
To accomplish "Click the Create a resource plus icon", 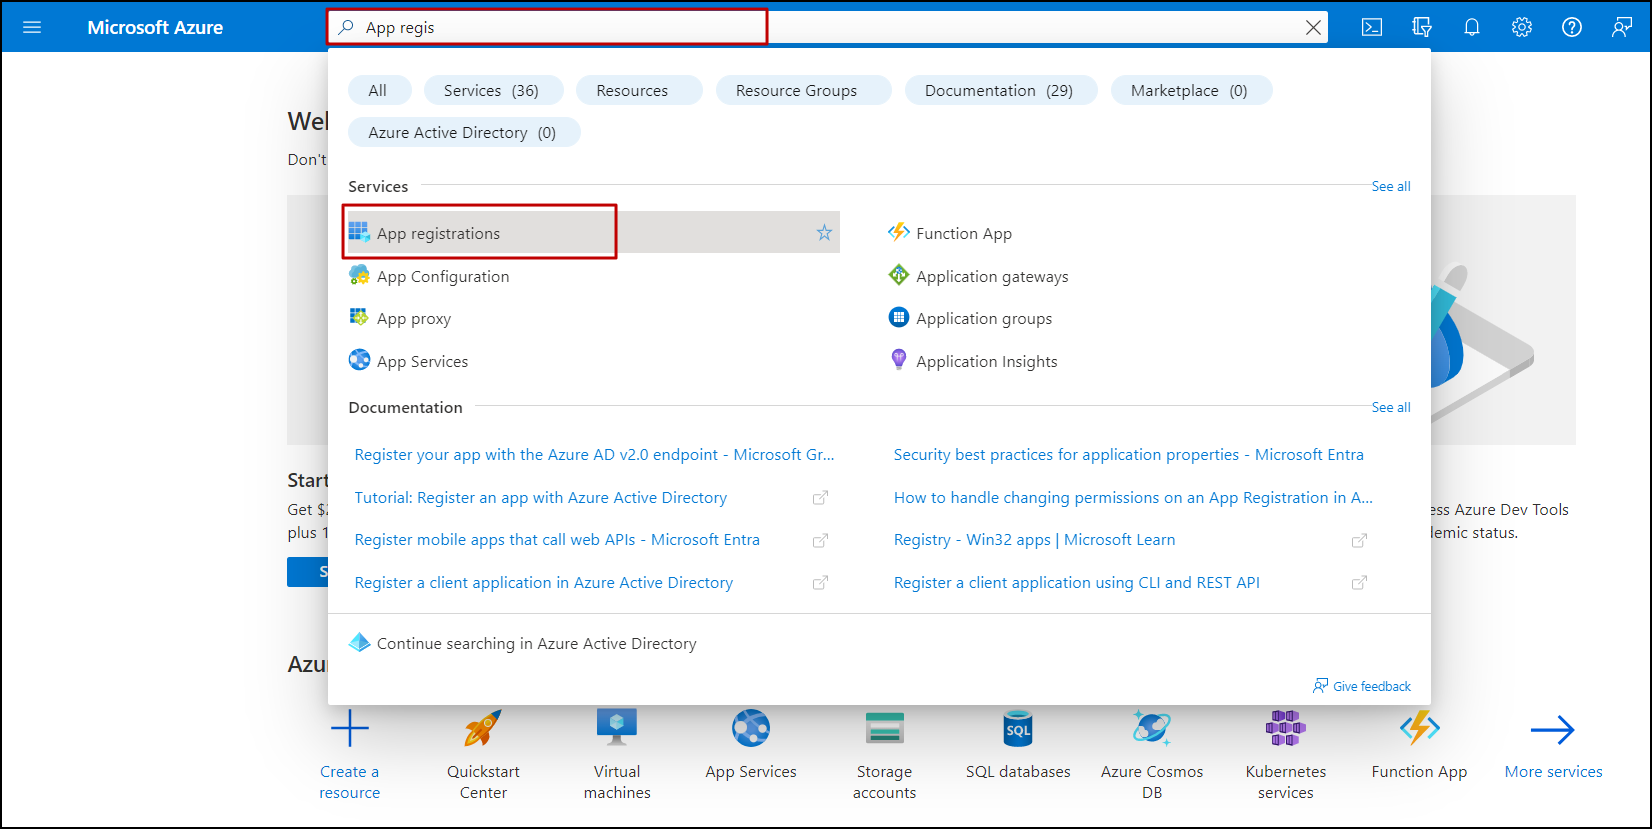I will tap(350, 728).
